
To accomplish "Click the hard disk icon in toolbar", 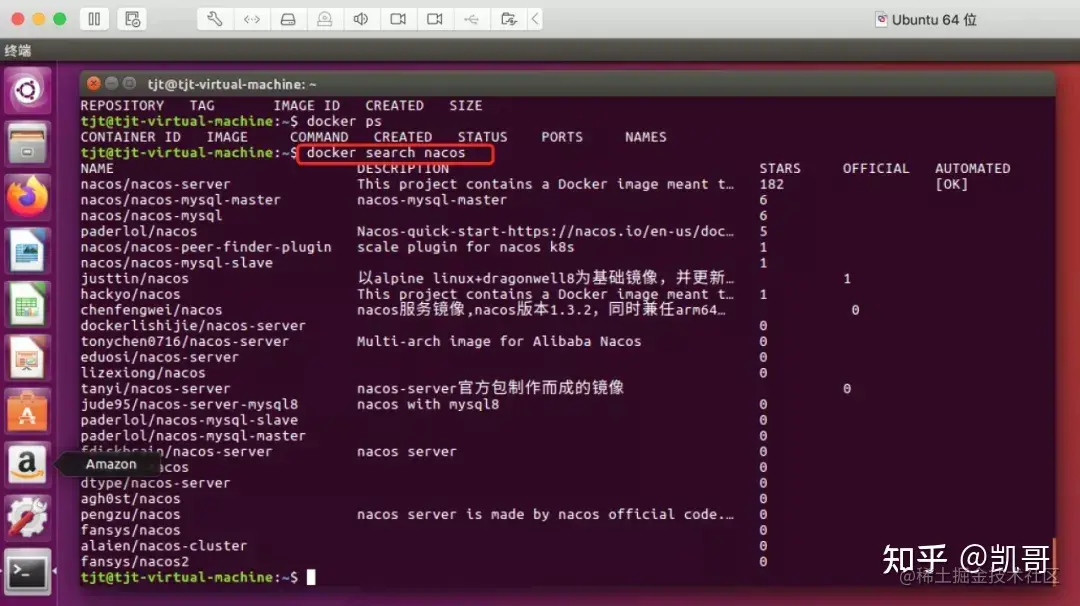I will click(288, 19).
